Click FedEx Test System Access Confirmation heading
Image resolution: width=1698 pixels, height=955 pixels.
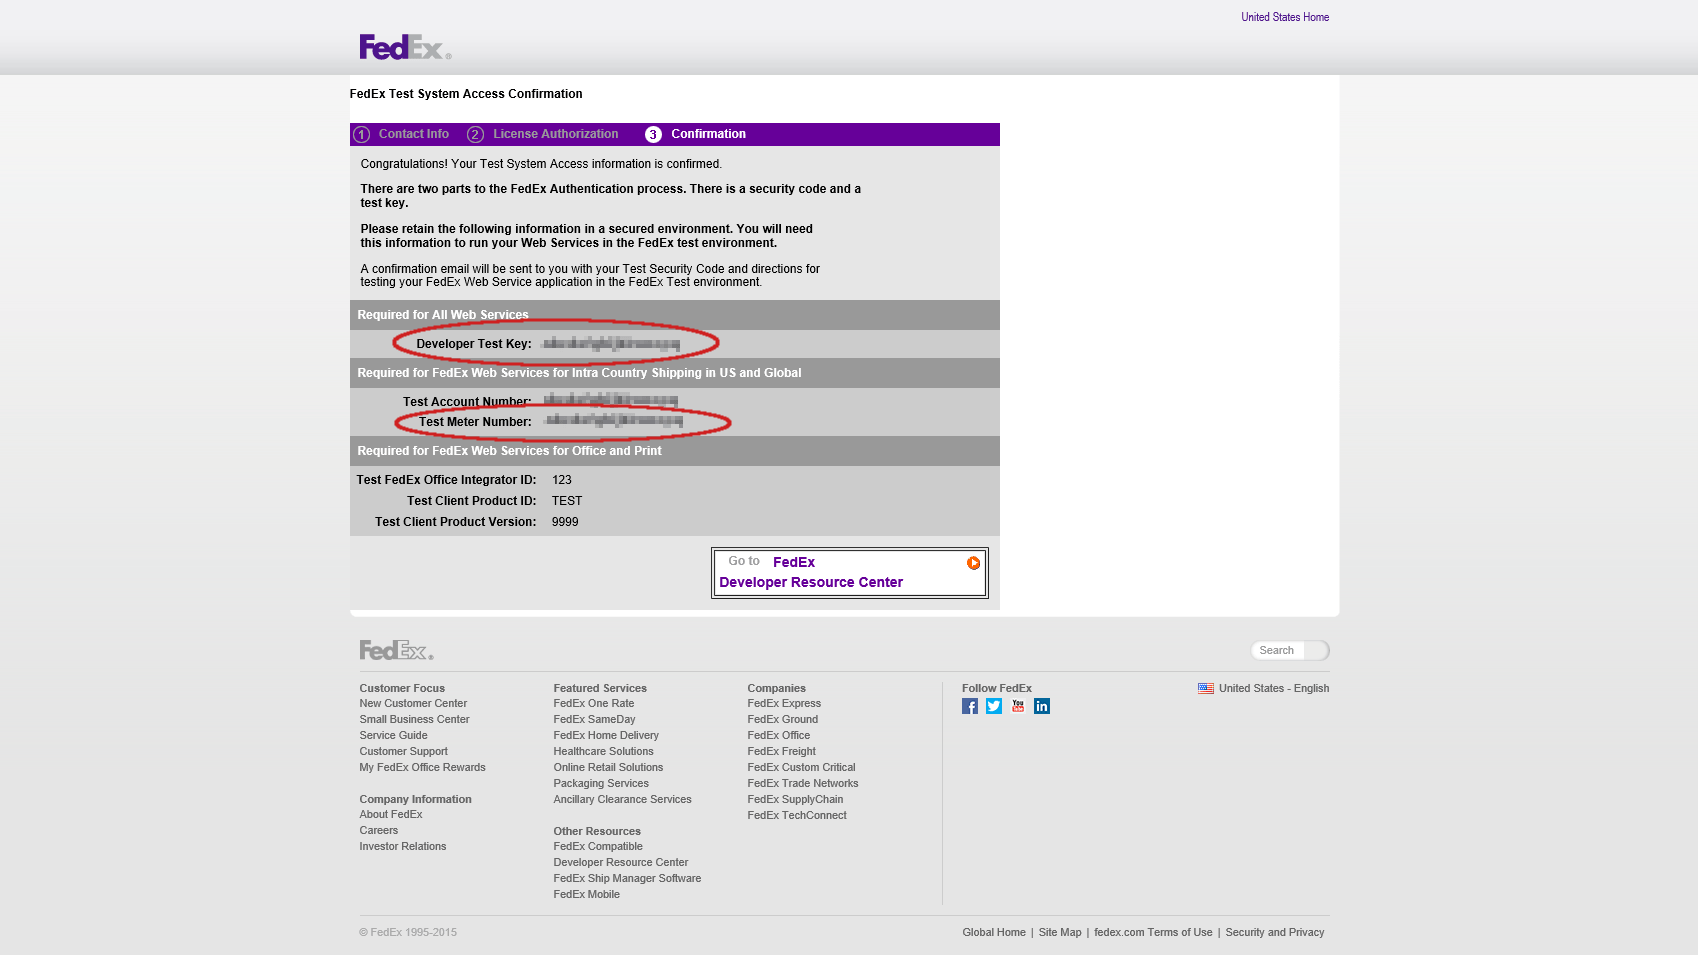pos(466,94)
